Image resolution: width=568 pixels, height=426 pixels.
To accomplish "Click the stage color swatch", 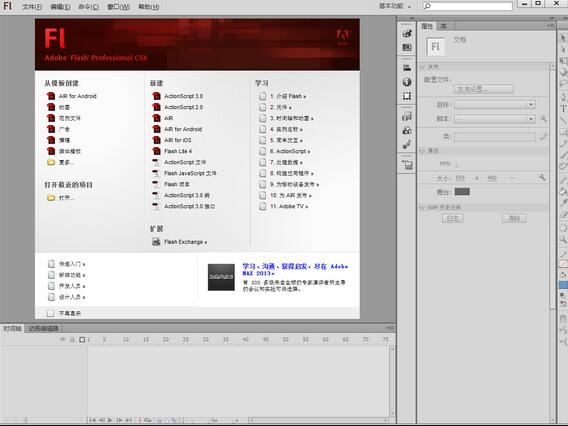I will click(462, 192).
